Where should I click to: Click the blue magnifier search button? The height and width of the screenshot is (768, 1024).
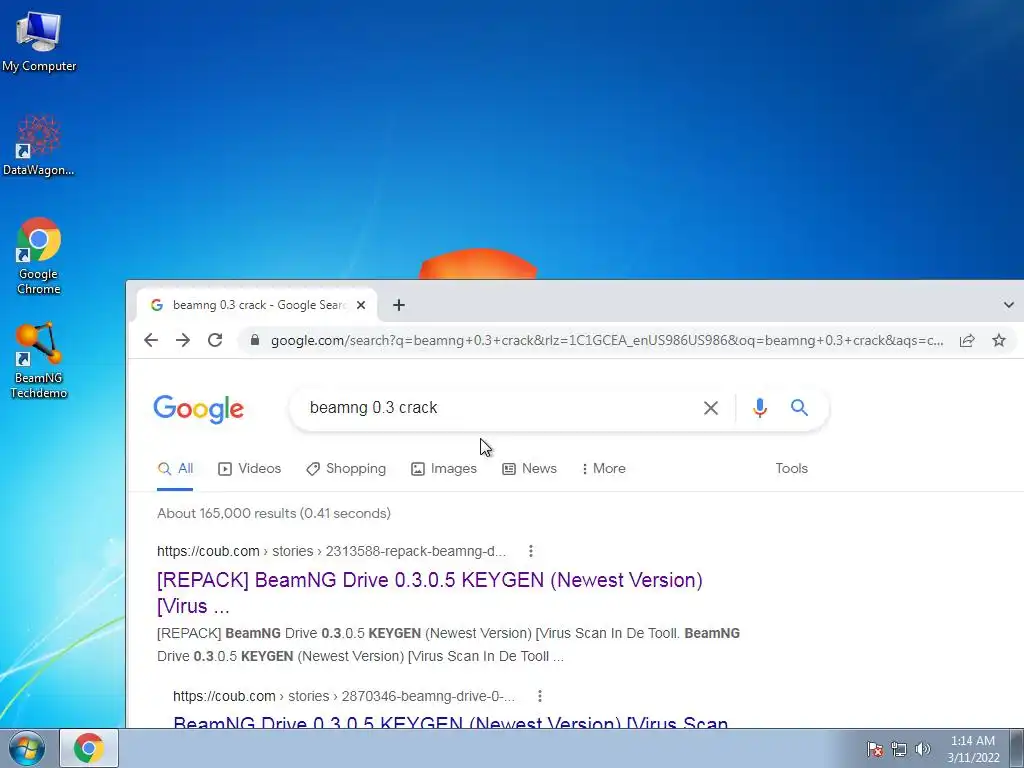[x=799, y=408]
